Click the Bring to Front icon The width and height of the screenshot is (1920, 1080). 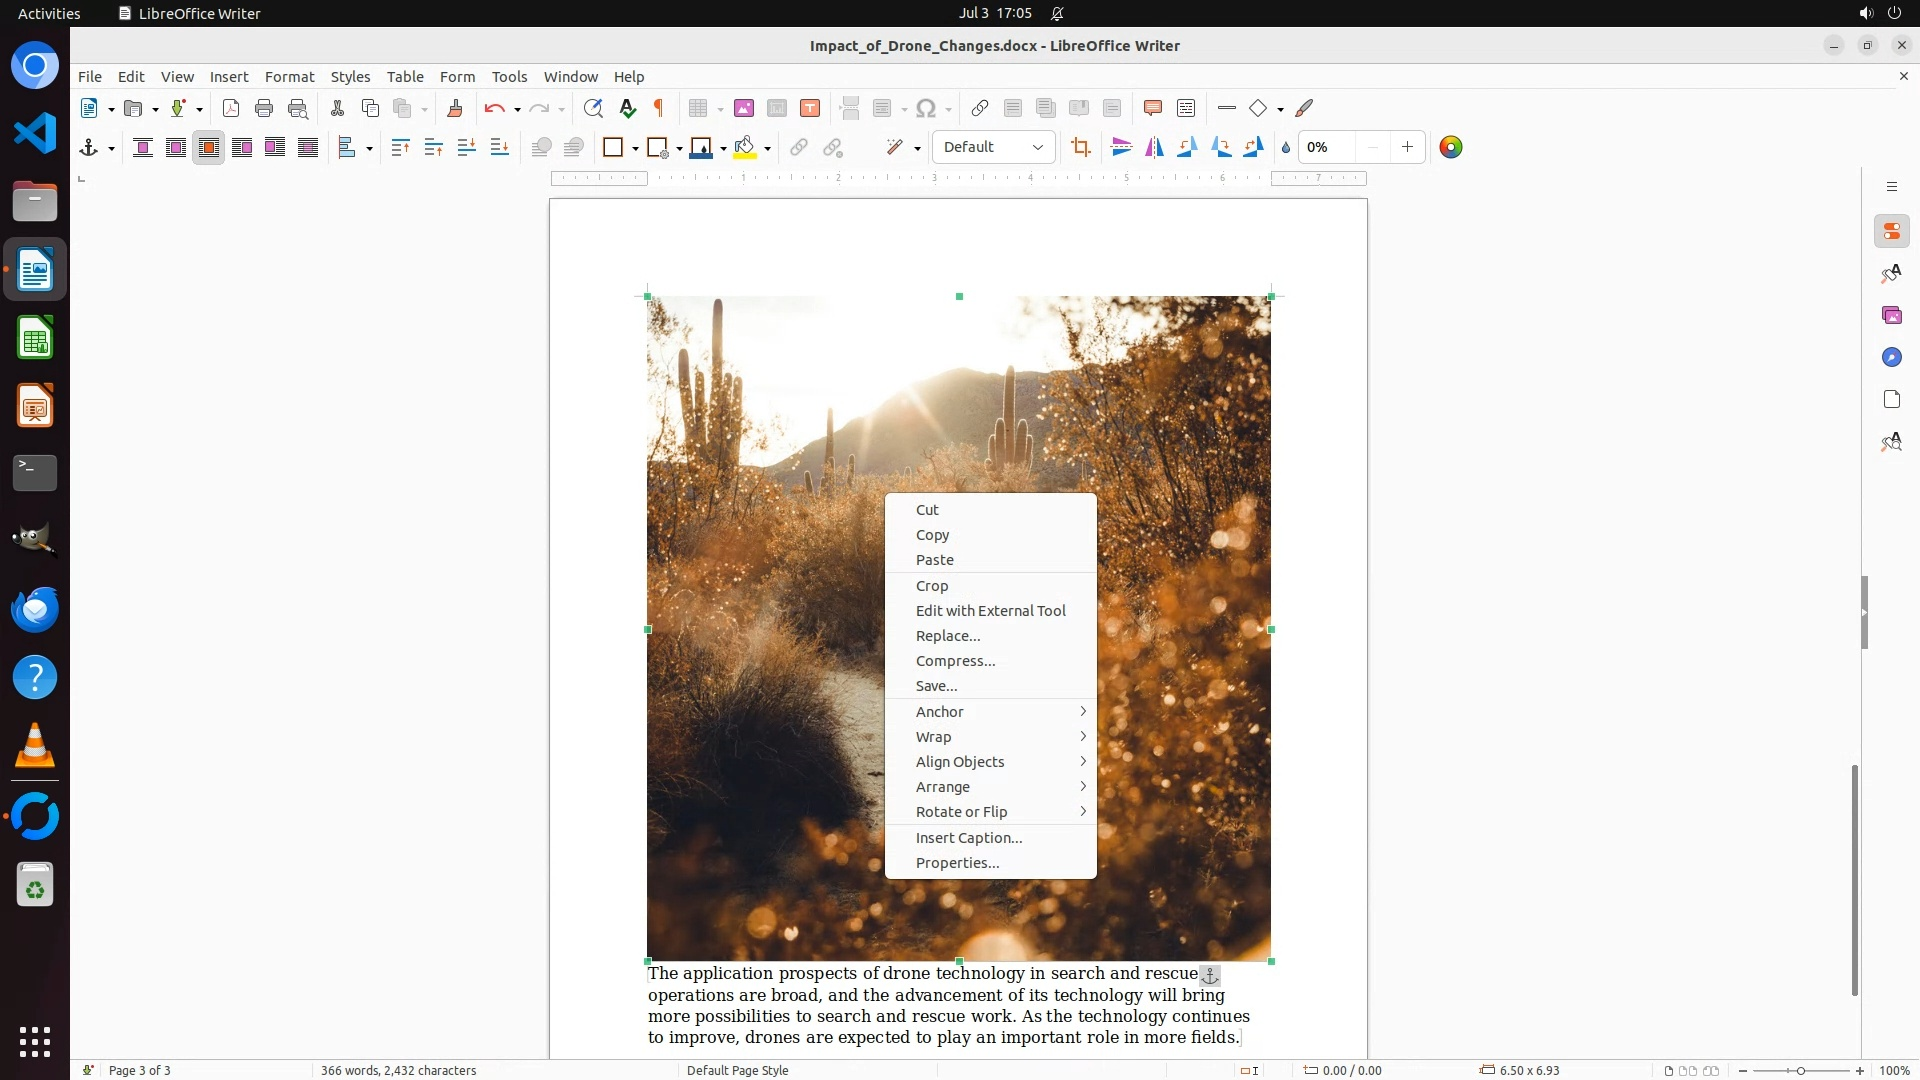click(x=400, y=147)
